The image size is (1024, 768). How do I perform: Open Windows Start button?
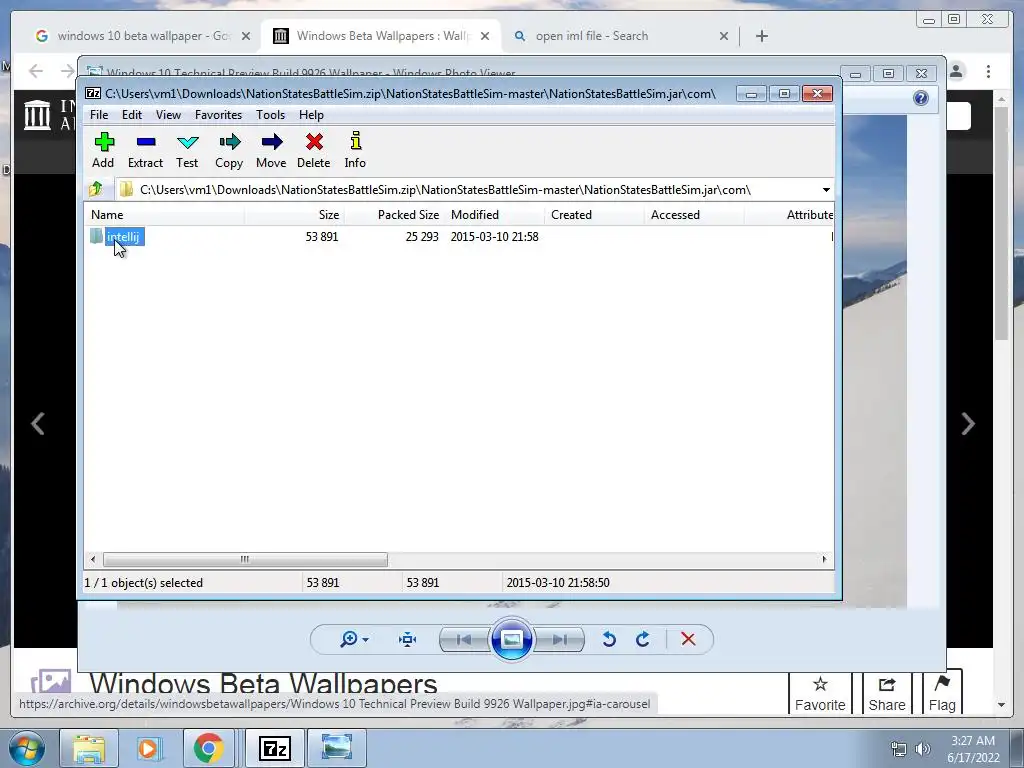25,748
